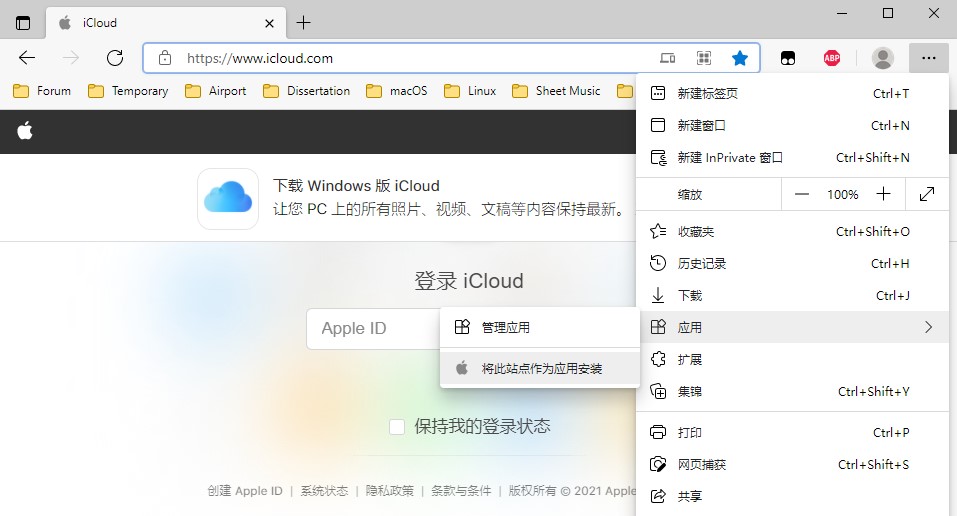Click 下载 Windows 版 iCloud banner title
This screenshot has height=516, width=957.
click(x=356, y=186)
